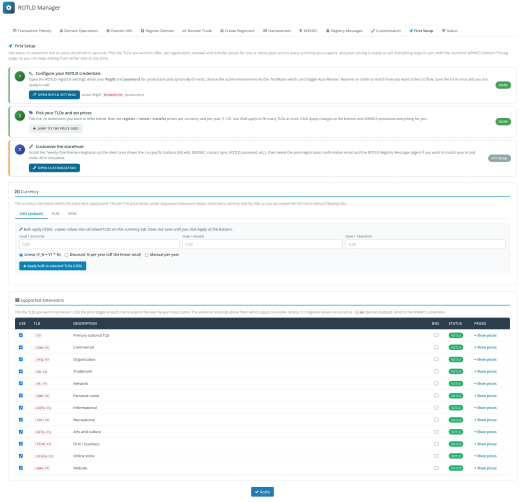Uncheck Use for the Firm / business row
Viewport: 523px width, 502px height.
[x=21, y=444]
